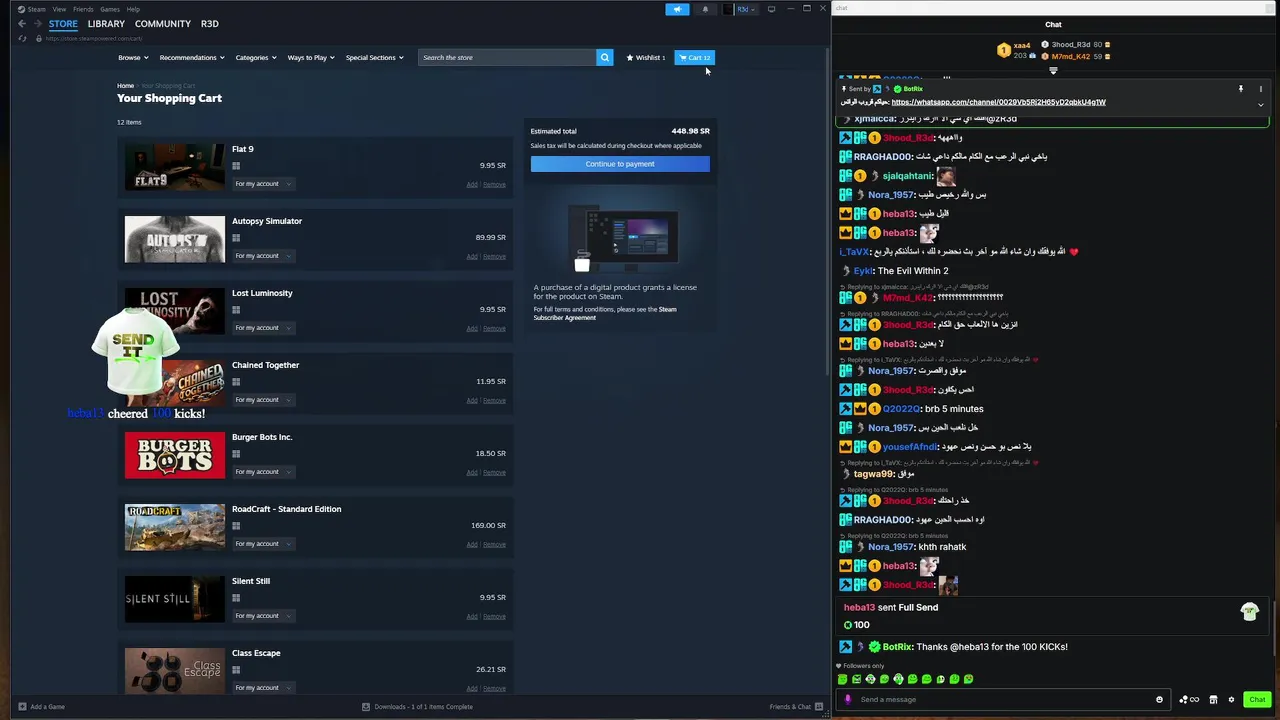Switch to the COMMUNITY tab
This screenshot has height=720, width=1280.
[x=163, y=24]
